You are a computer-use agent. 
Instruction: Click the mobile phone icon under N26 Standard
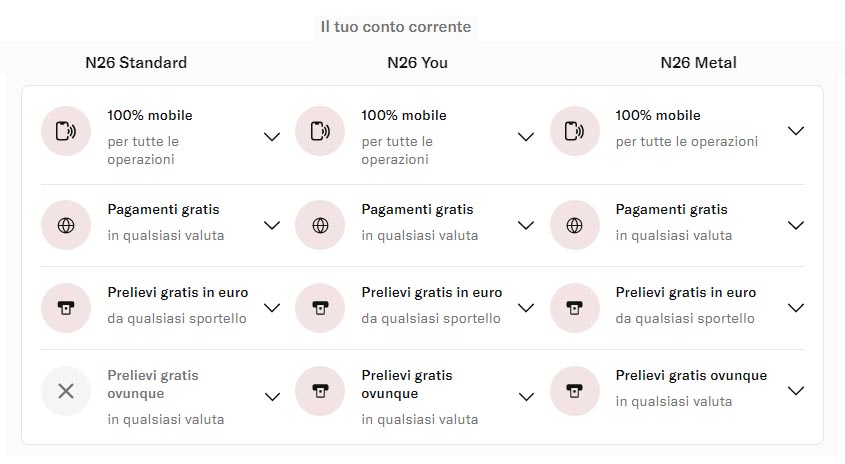tap(66, 131)
